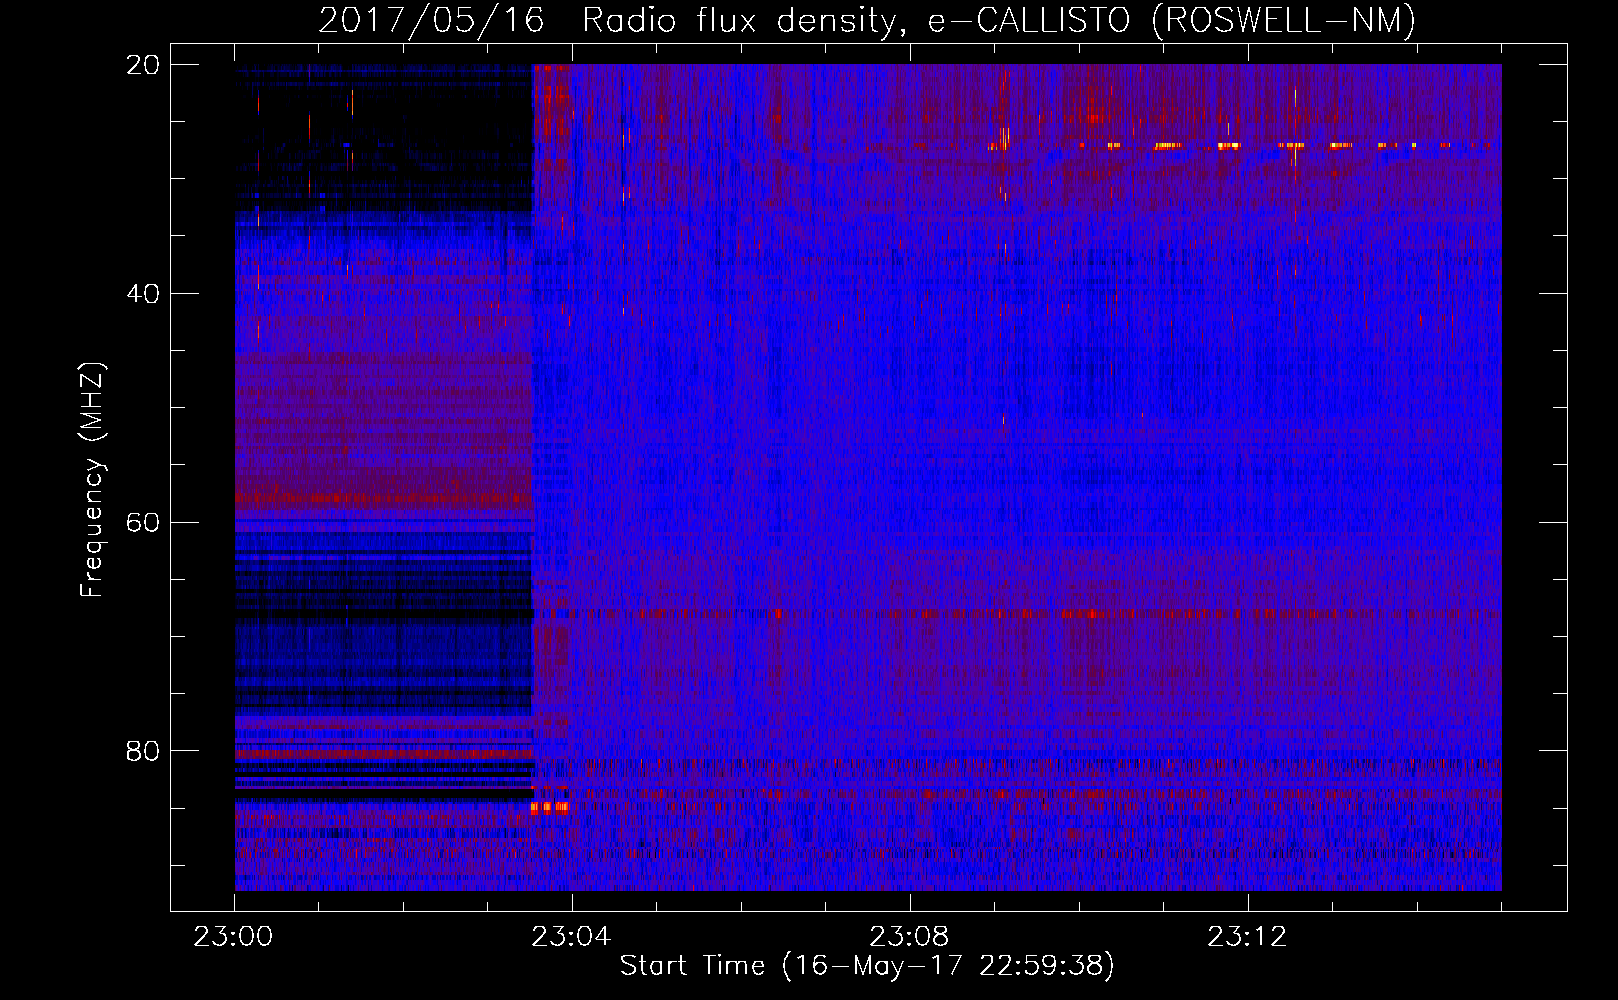Click the '23:04' time tick label

(x=571, y=937)
